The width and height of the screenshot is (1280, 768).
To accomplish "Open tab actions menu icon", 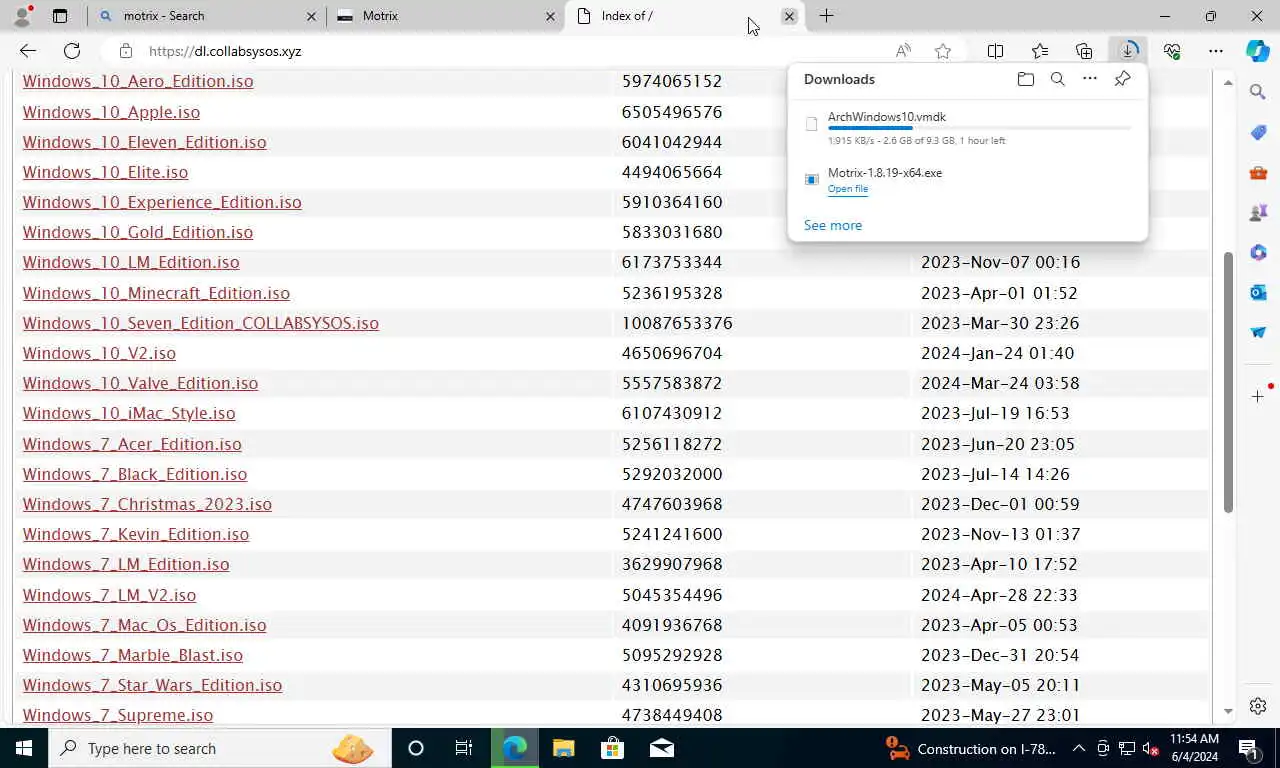I will tap(60, 16).
